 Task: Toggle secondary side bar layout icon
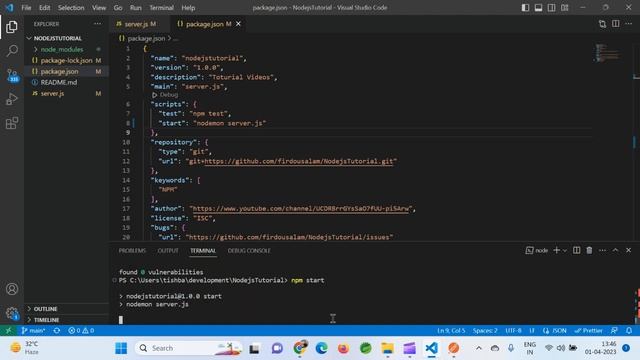pyautogui.click(x=552, y=7)
